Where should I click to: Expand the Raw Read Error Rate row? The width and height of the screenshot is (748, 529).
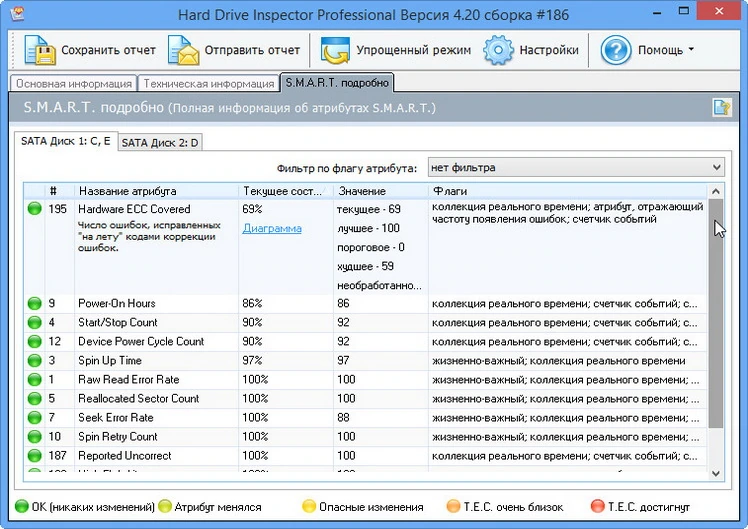click(365, 380)
